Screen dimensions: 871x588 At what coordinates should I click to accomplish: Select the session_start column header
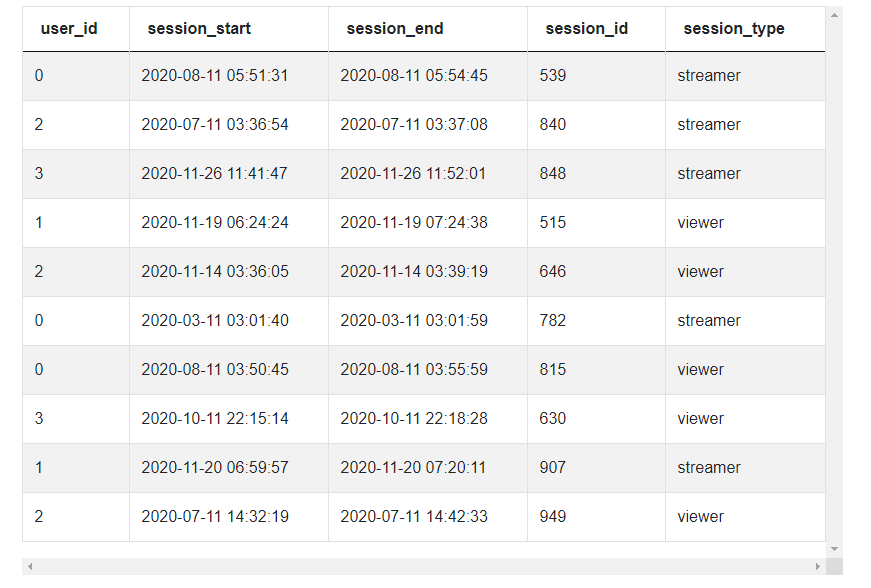199,28
